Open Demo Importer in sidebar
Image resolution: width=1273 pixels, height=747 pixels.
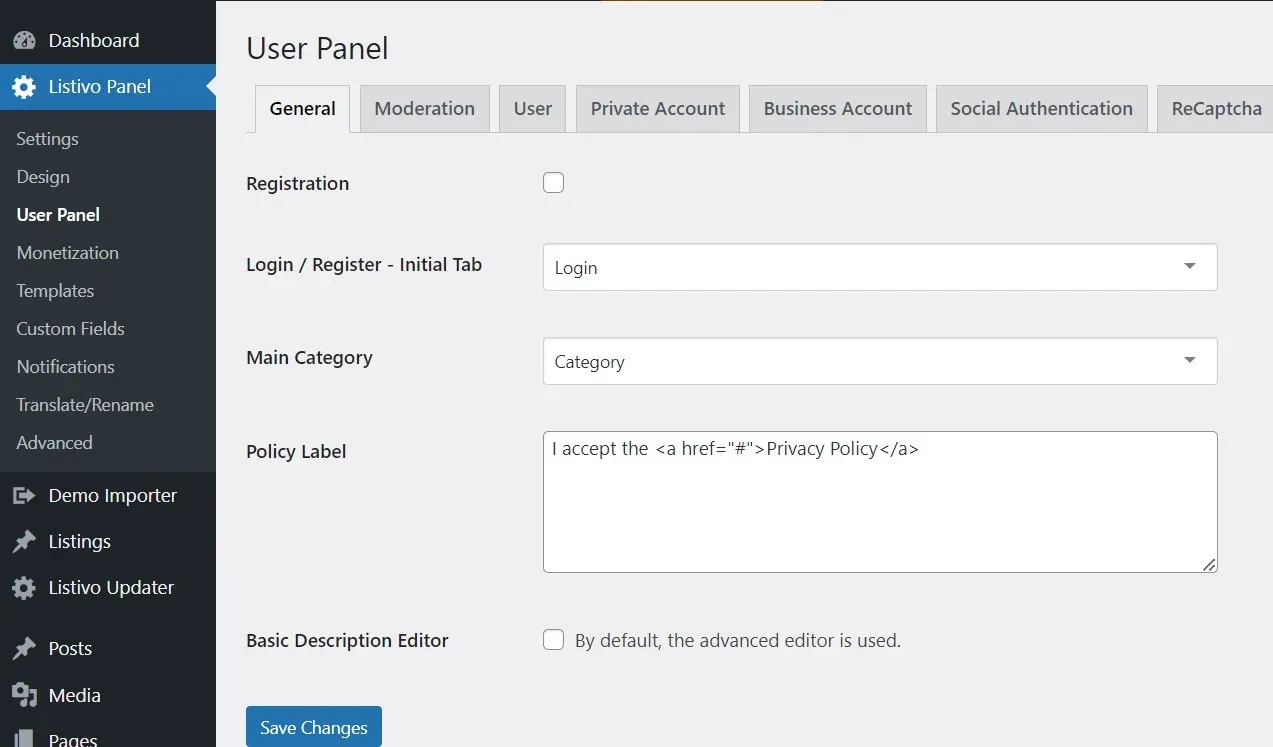point(108,496)
